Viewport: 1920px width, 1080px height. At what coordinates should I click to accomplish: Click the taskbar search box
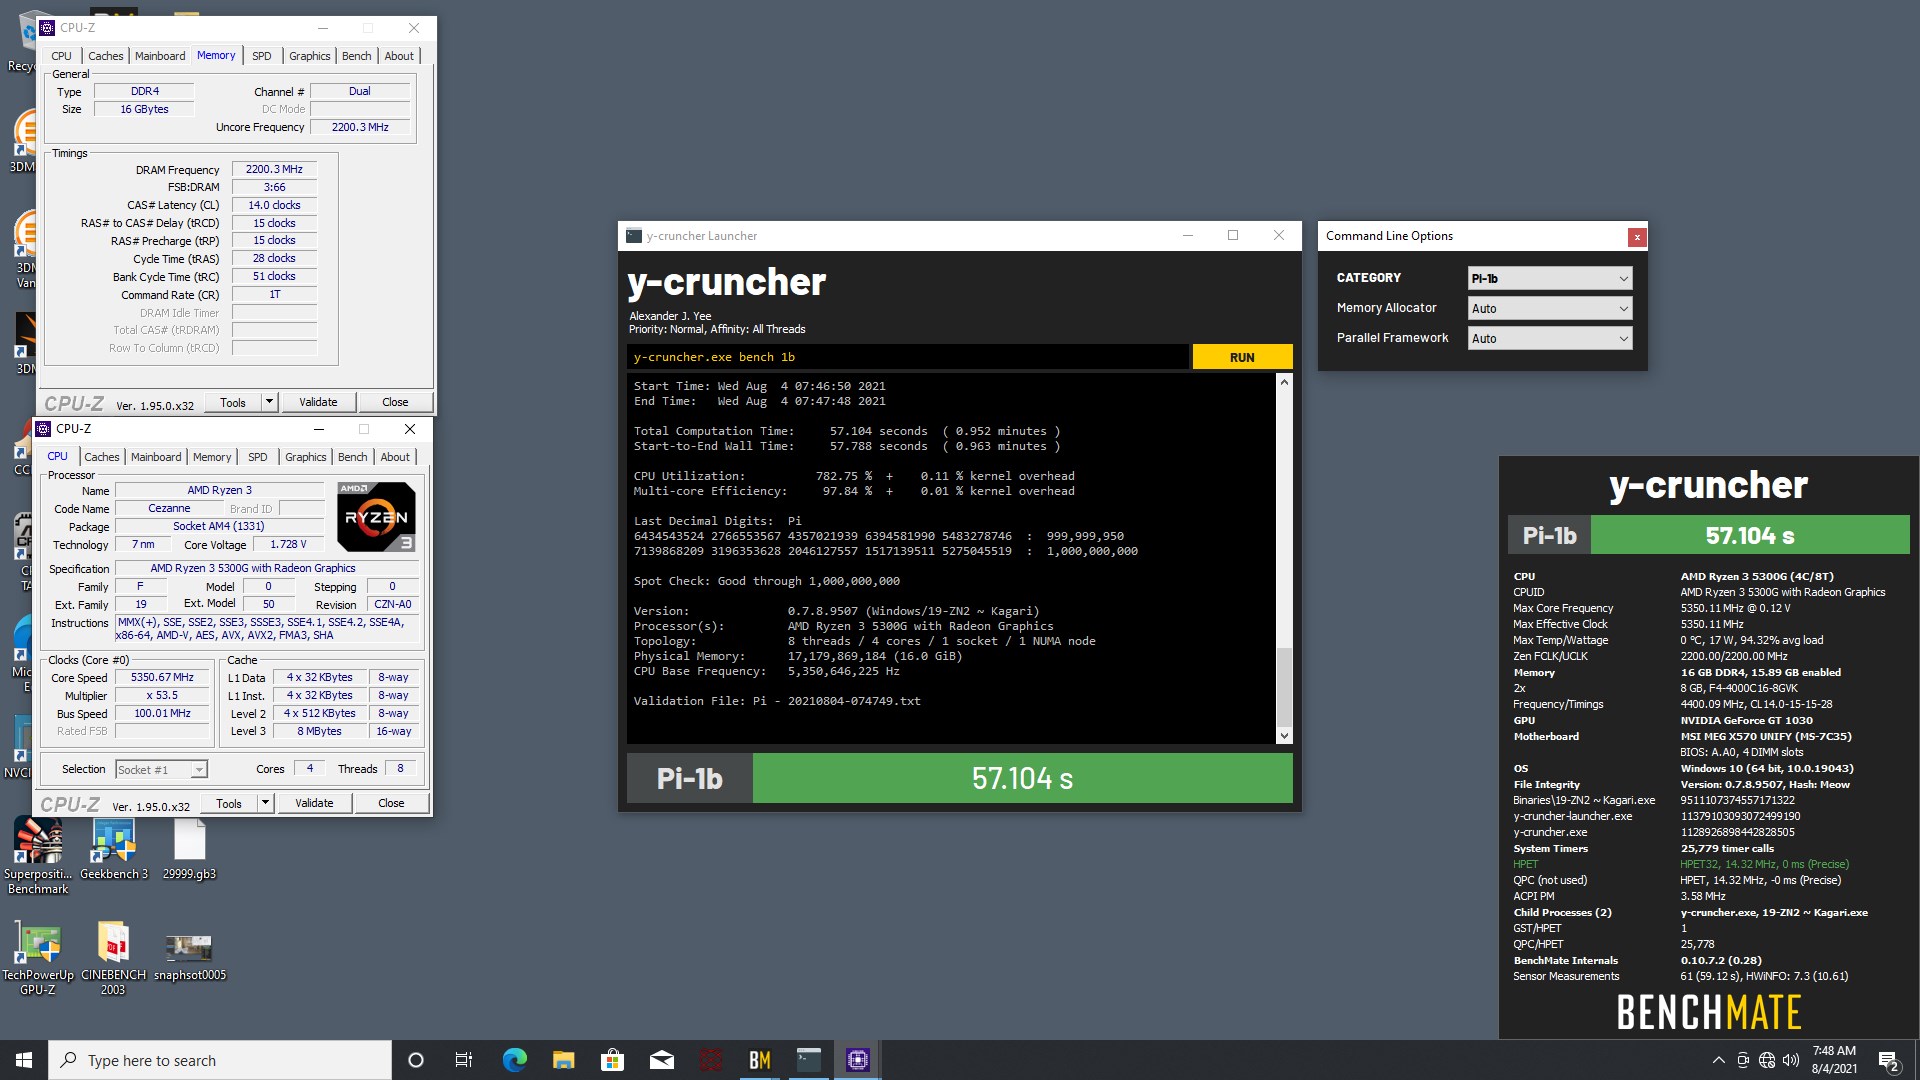coord(220,1060)
